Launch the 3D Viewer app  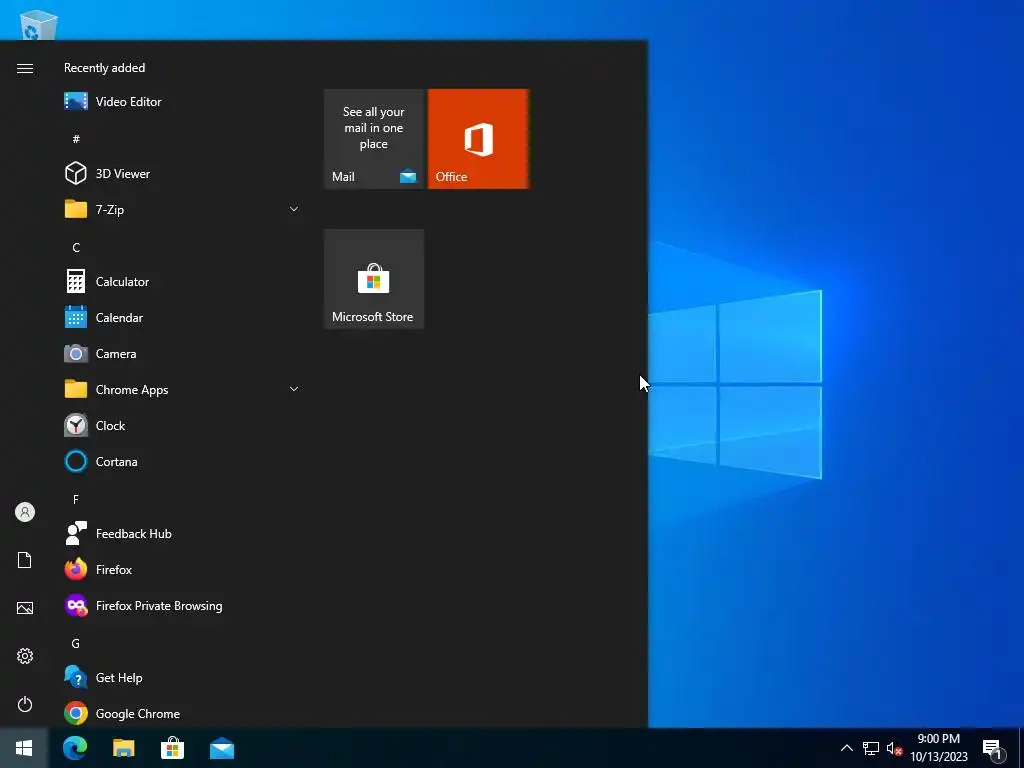[x=182, y=174]
